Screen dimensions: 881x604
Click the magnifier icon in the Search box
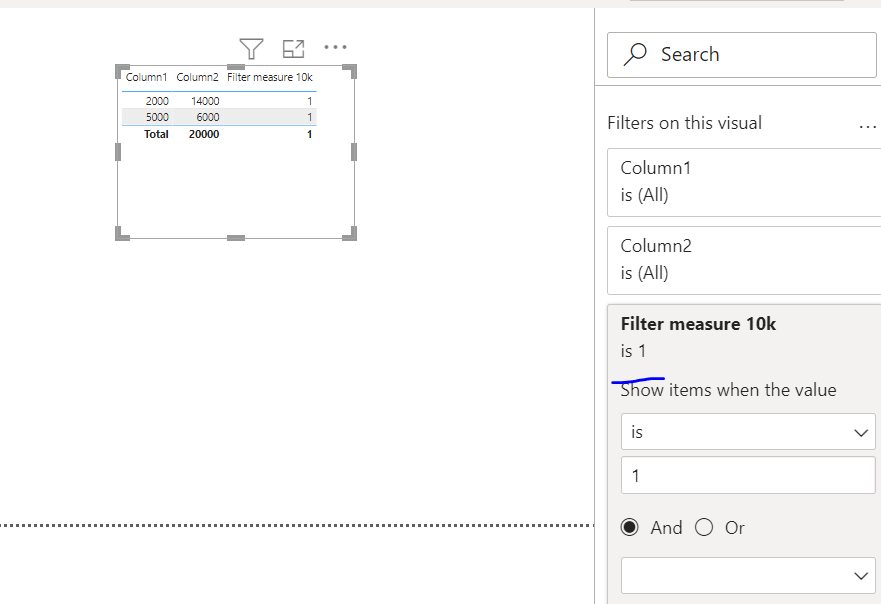(x=635, y=55)
